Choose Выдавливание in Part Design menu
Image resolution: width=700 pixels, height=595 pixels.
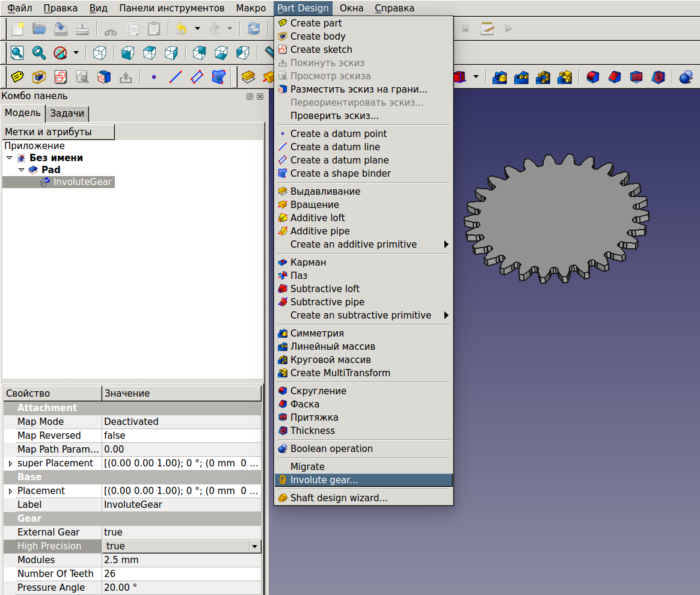pos(363,191)
